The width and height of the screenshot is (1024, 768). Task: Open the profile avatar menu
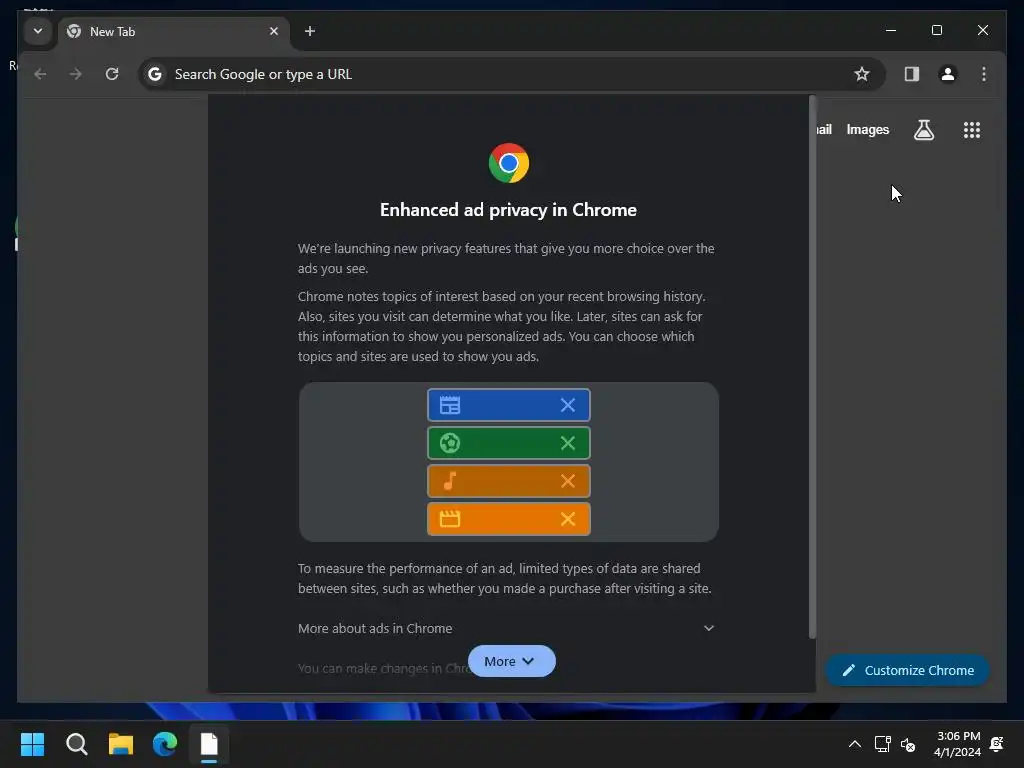[948, 74]
